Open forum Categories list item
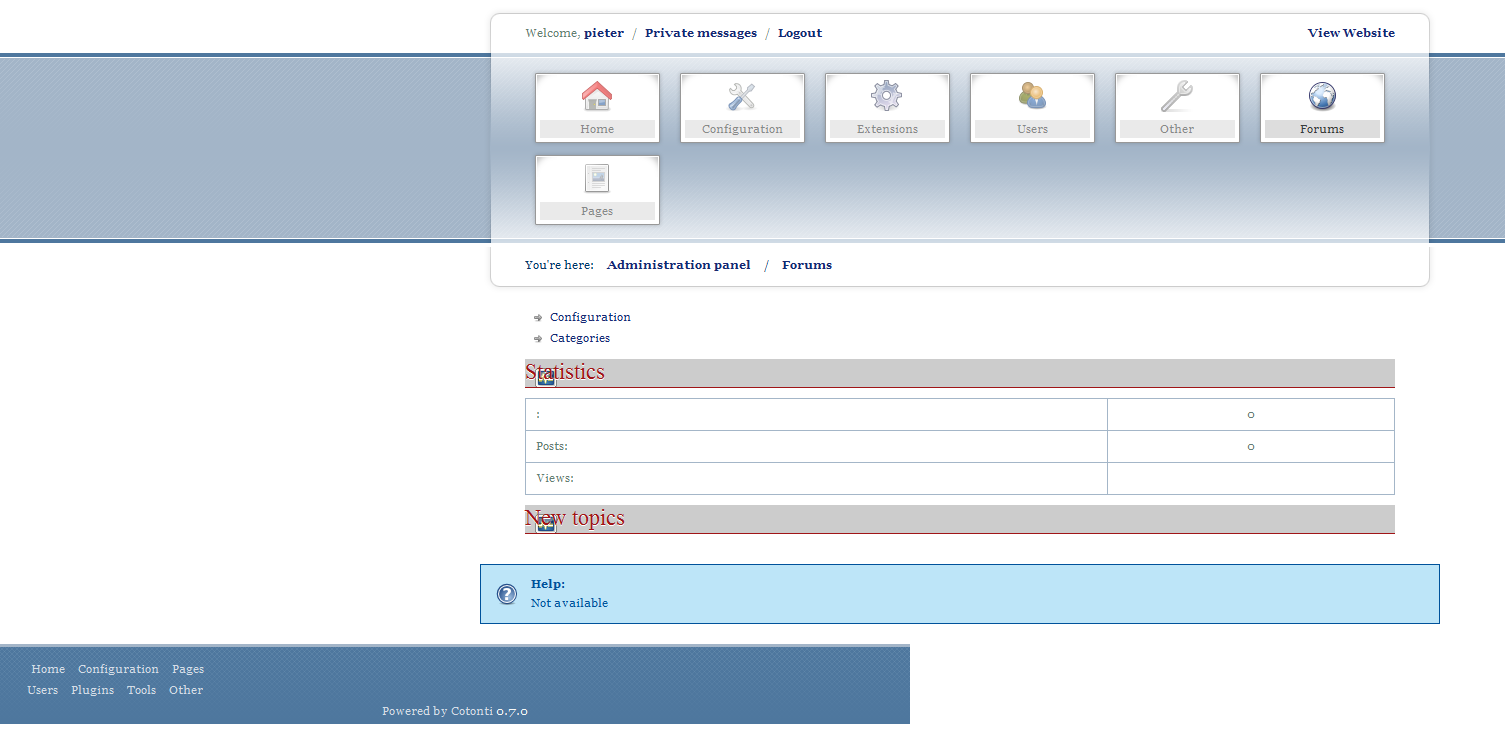 click(579, 338)
